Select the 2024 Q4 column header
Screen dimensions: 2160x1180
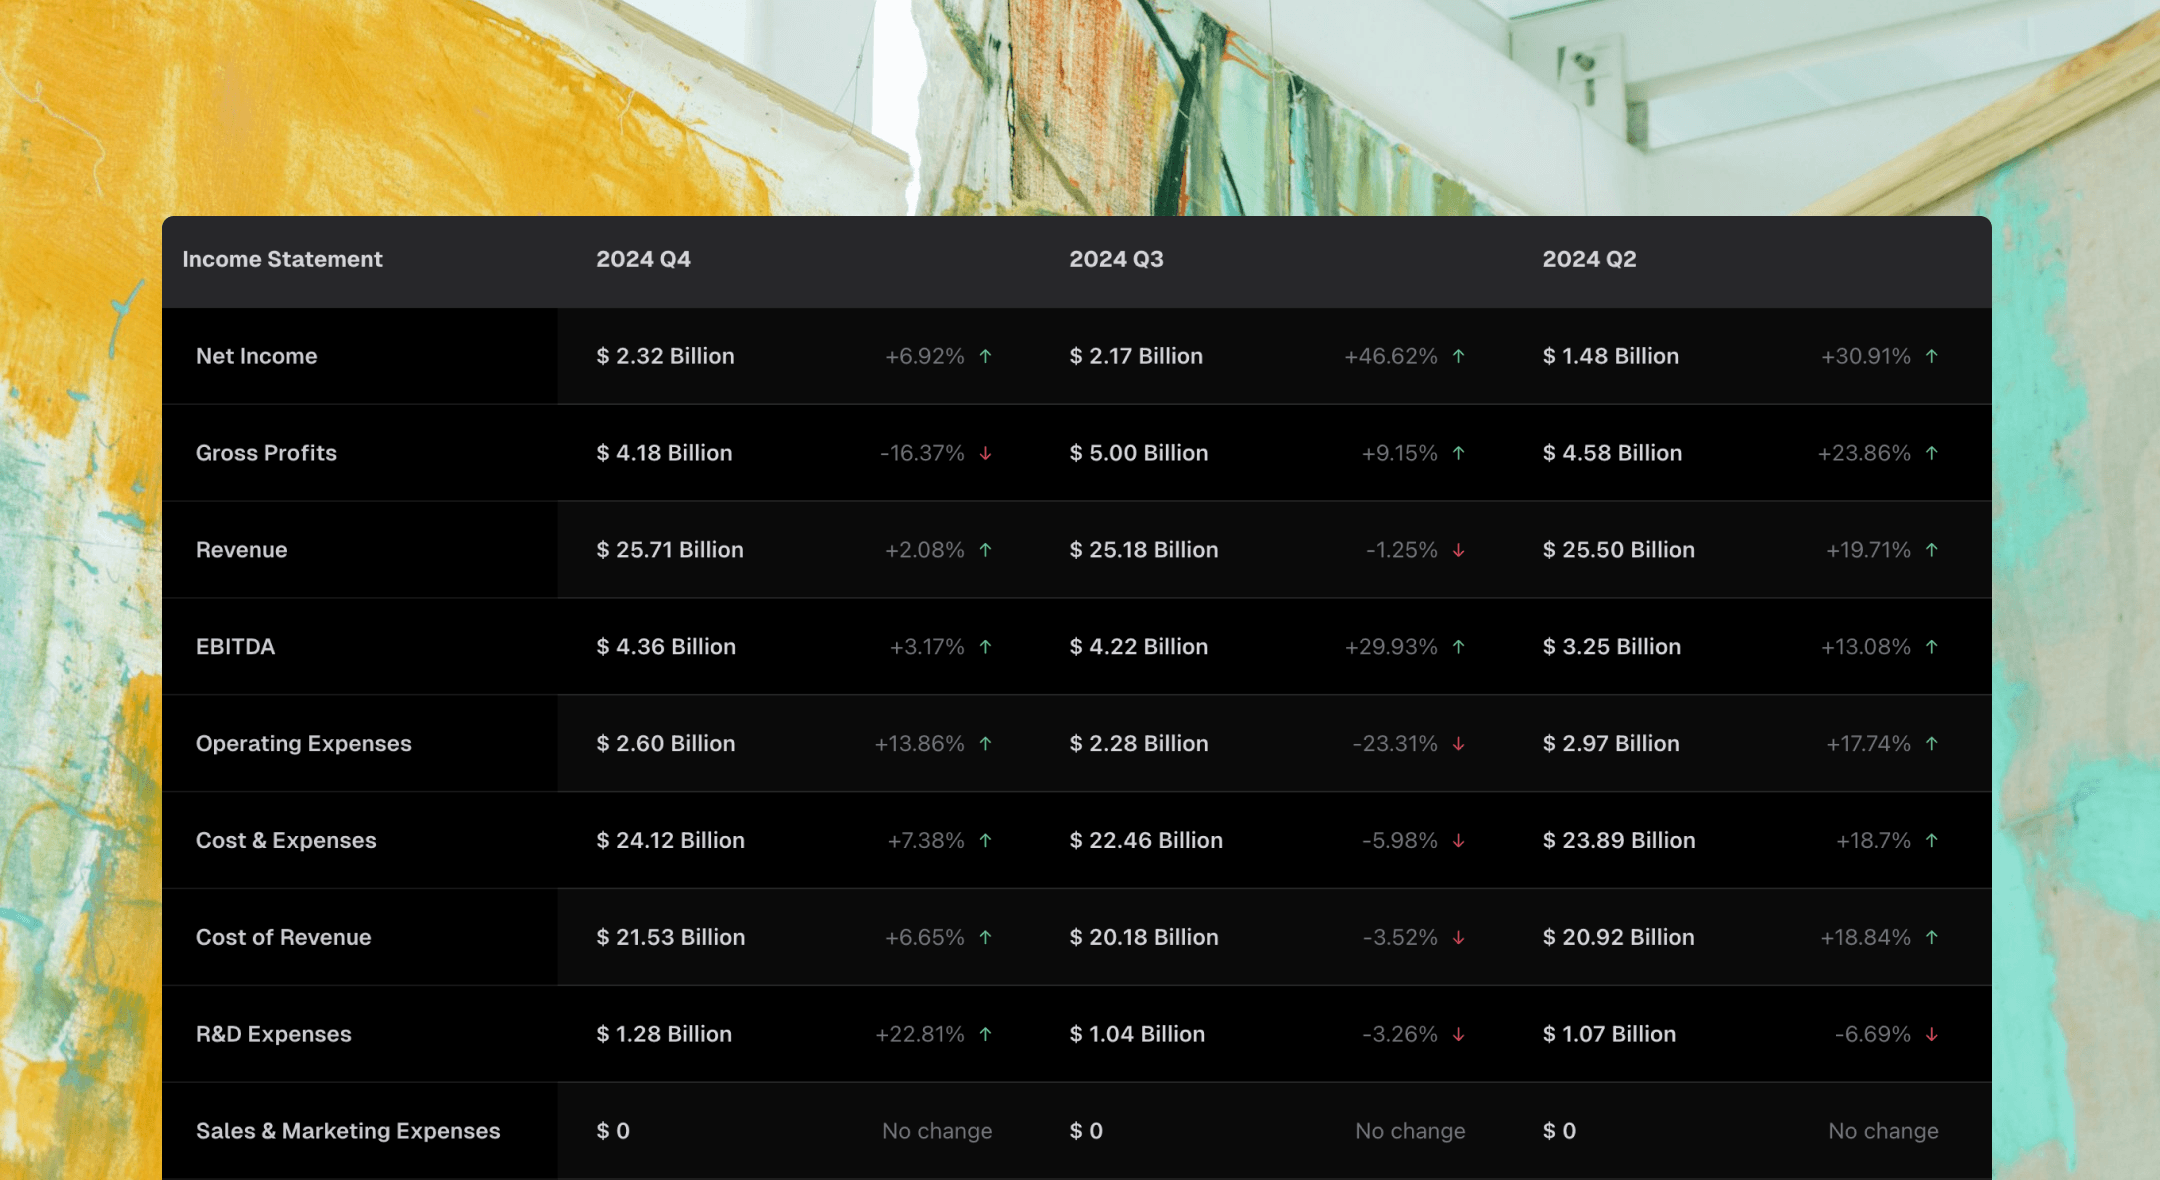coord(643,259)
